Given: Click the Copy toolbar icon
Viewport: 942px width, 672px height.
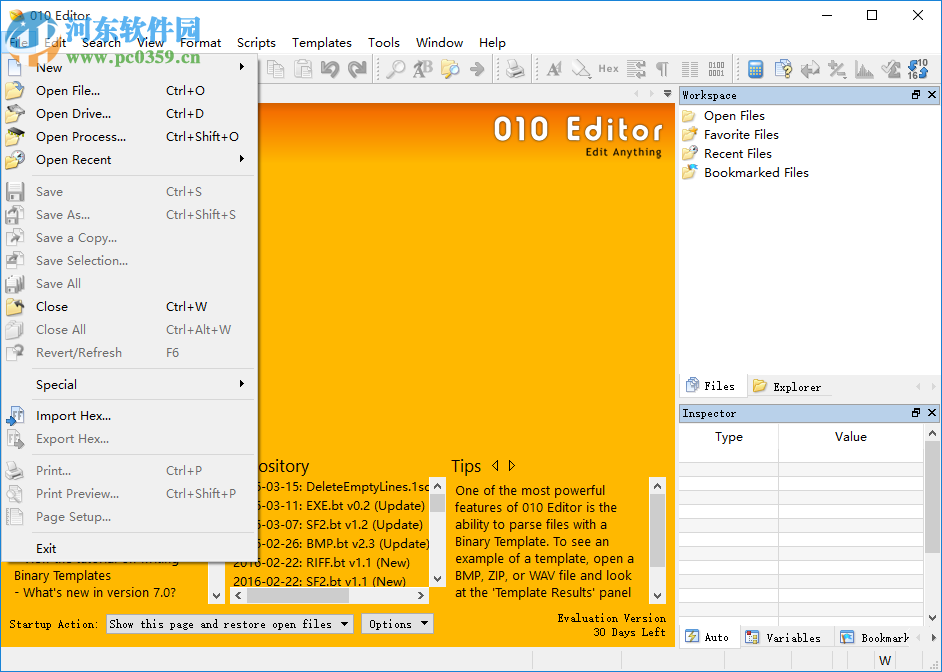Looking at the screenshot, I should tap(275, 69).
